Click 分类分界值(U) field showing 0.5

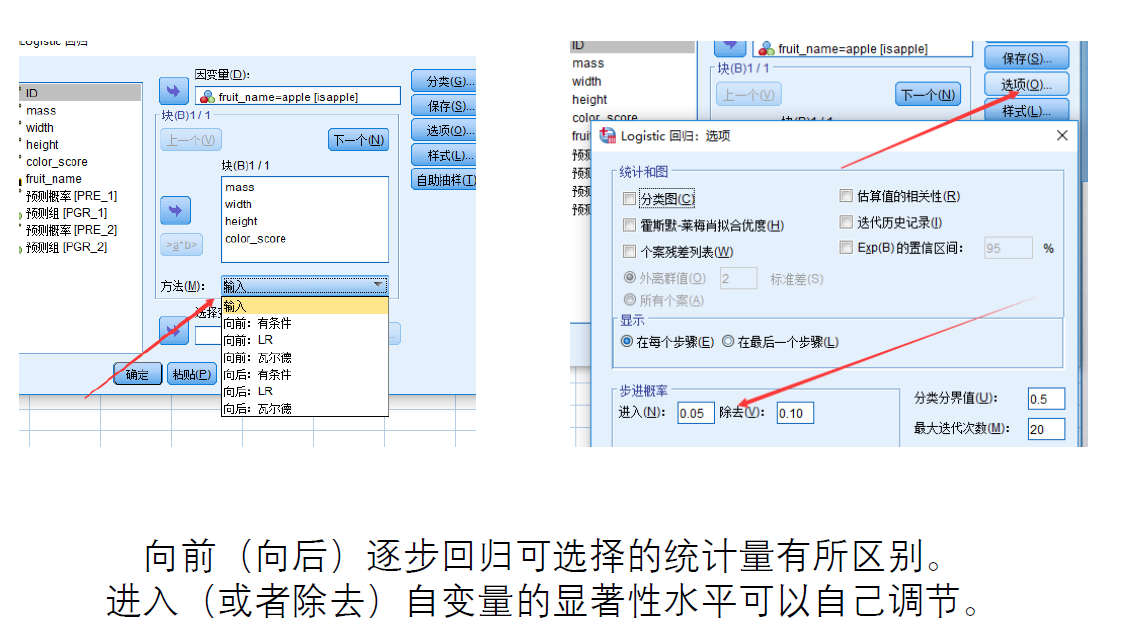[x=1046, y=399]
